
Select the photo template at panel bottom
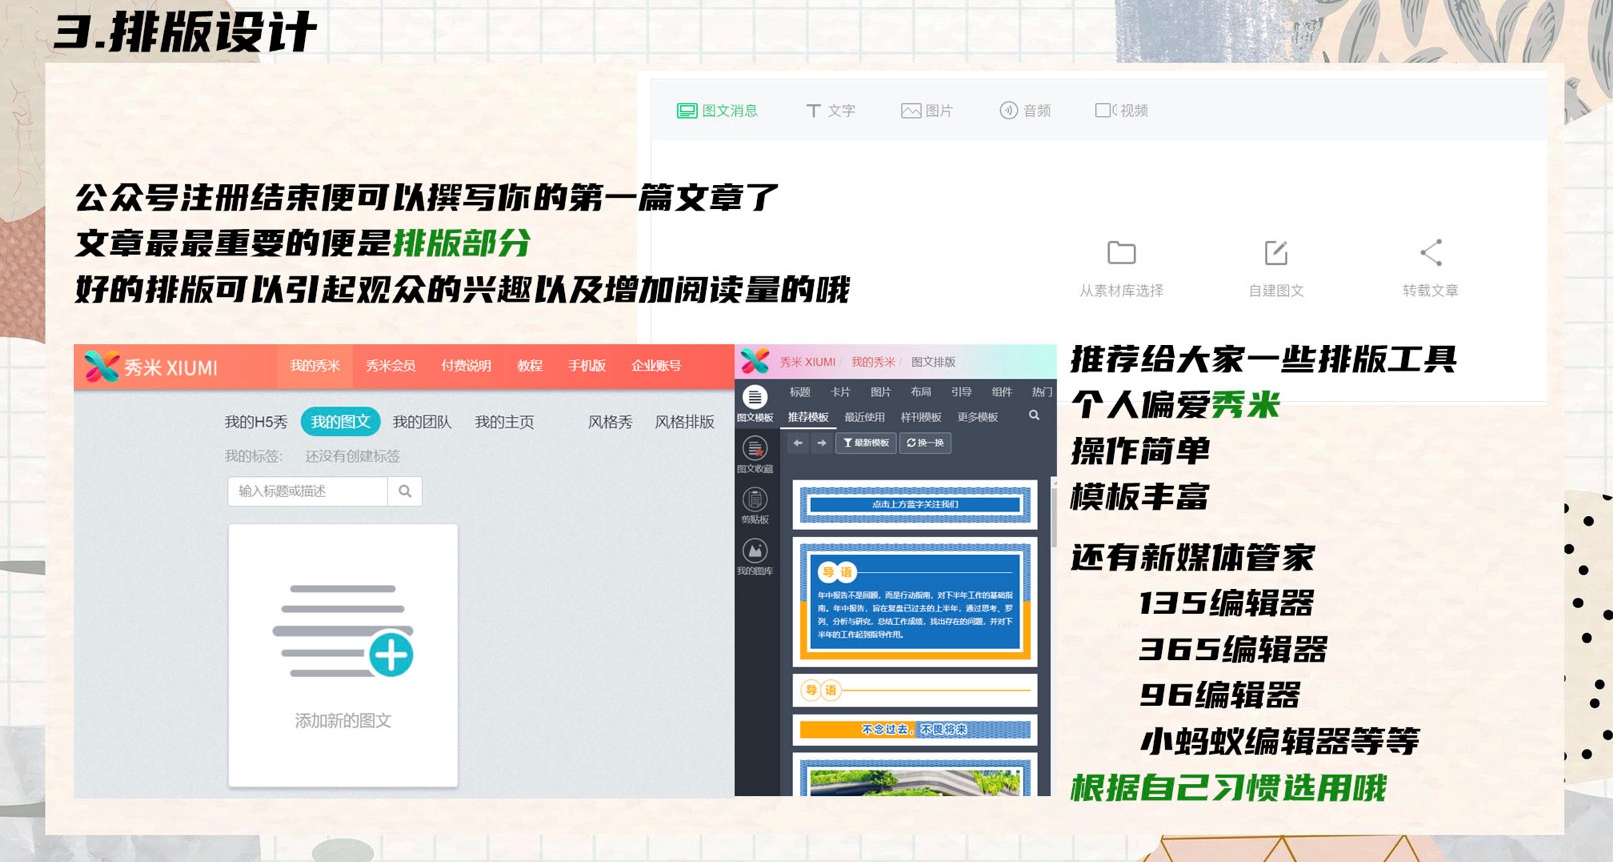point(915,776)
